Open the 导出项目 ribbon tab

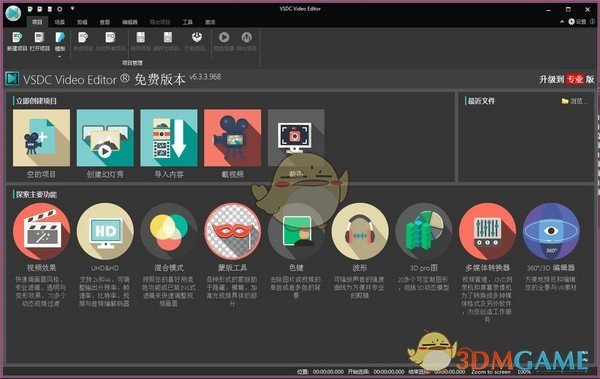pyautogui.click(x=160, y=22)
